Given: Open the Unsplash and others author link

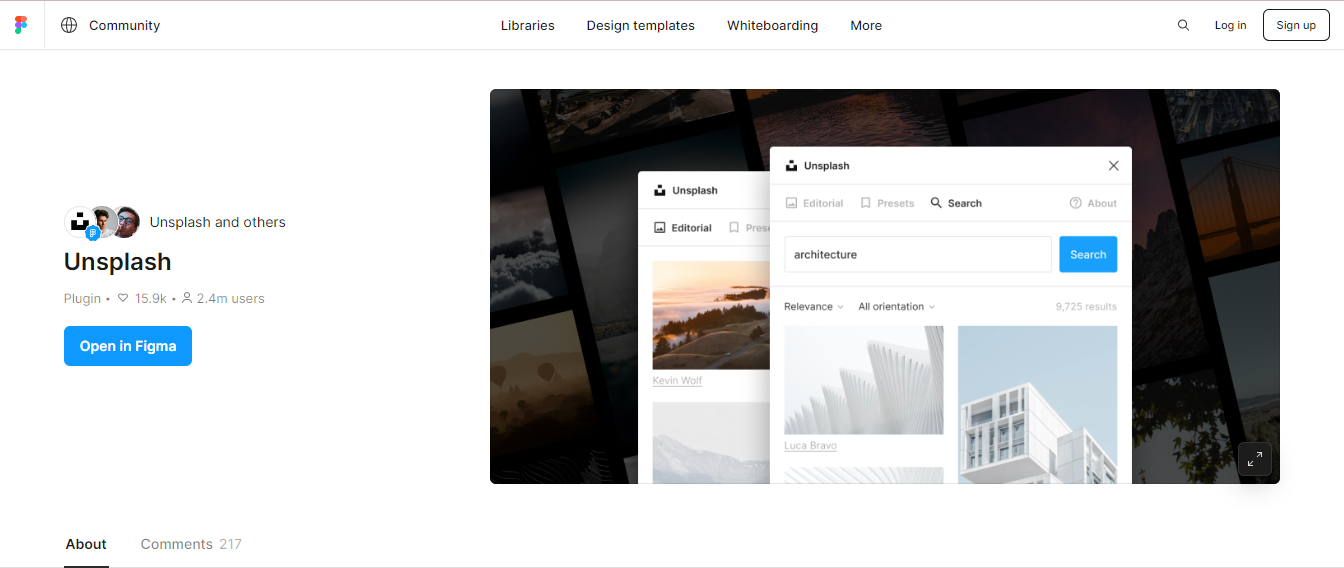Looking at the screenshot, I should (218, 222).
